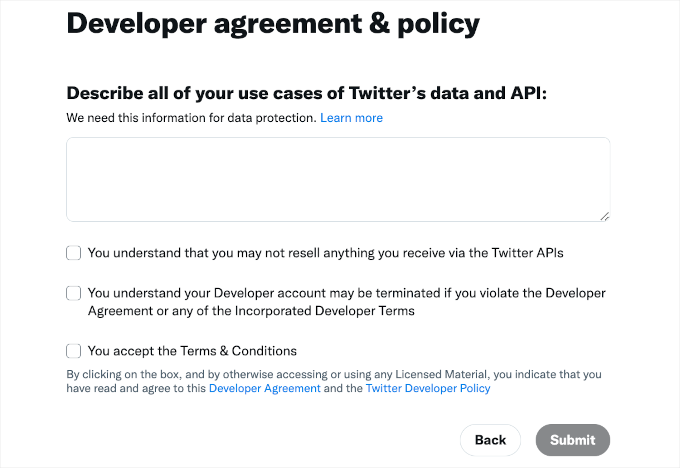The height and width of the screenshot is (468, 680).
Task: Open the Developer Agreement link
Action: [265, 388]
